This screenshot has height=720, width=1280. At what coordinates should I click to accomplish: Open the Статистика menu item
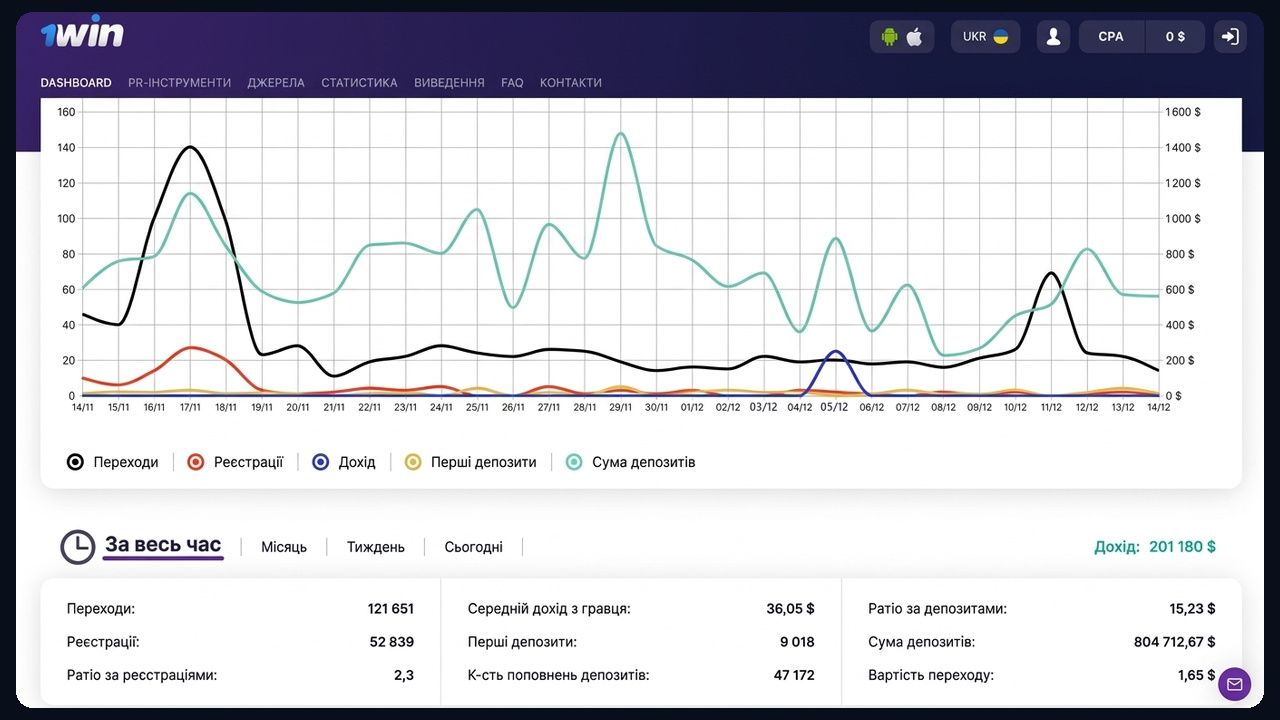coord(359,83)
